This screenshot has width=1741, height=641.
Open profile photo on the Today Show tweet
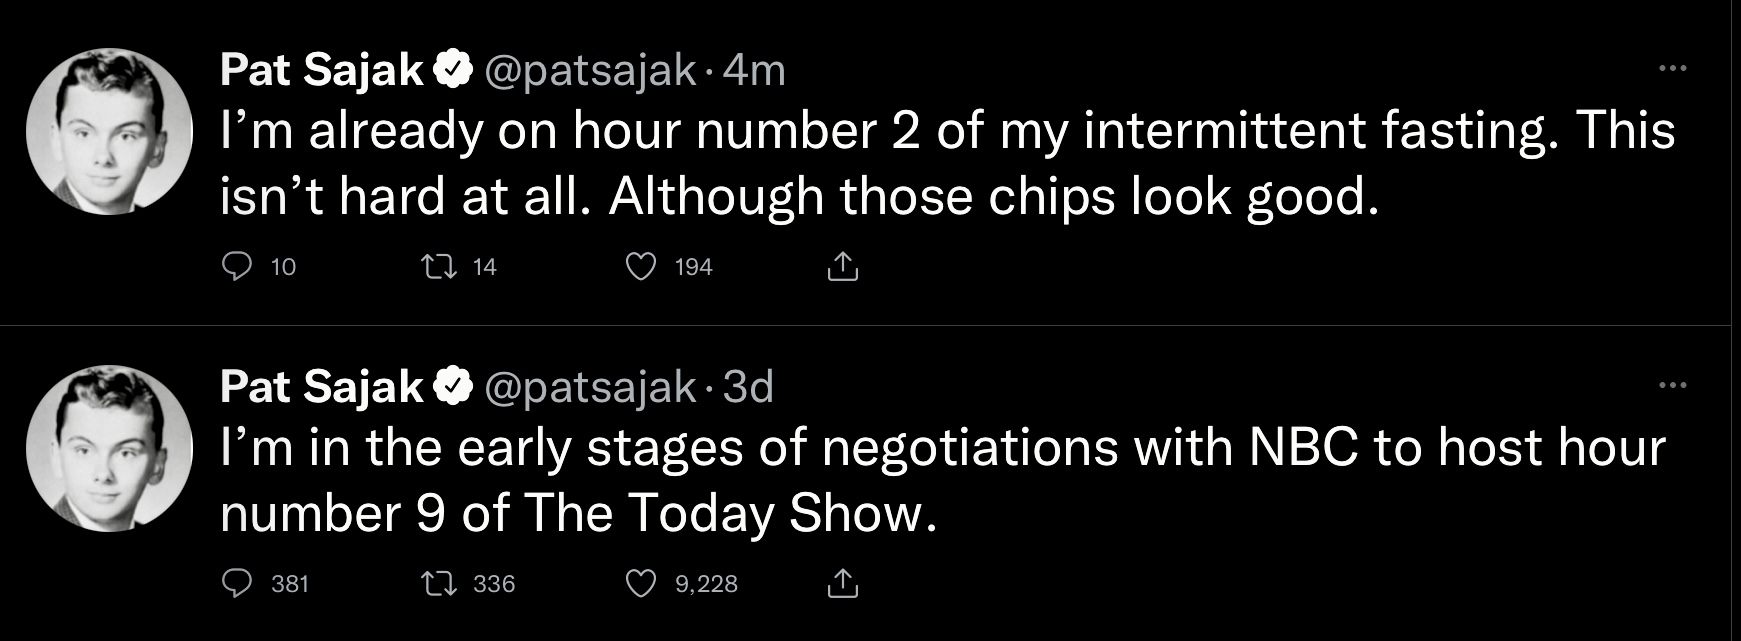click(109, 448)
